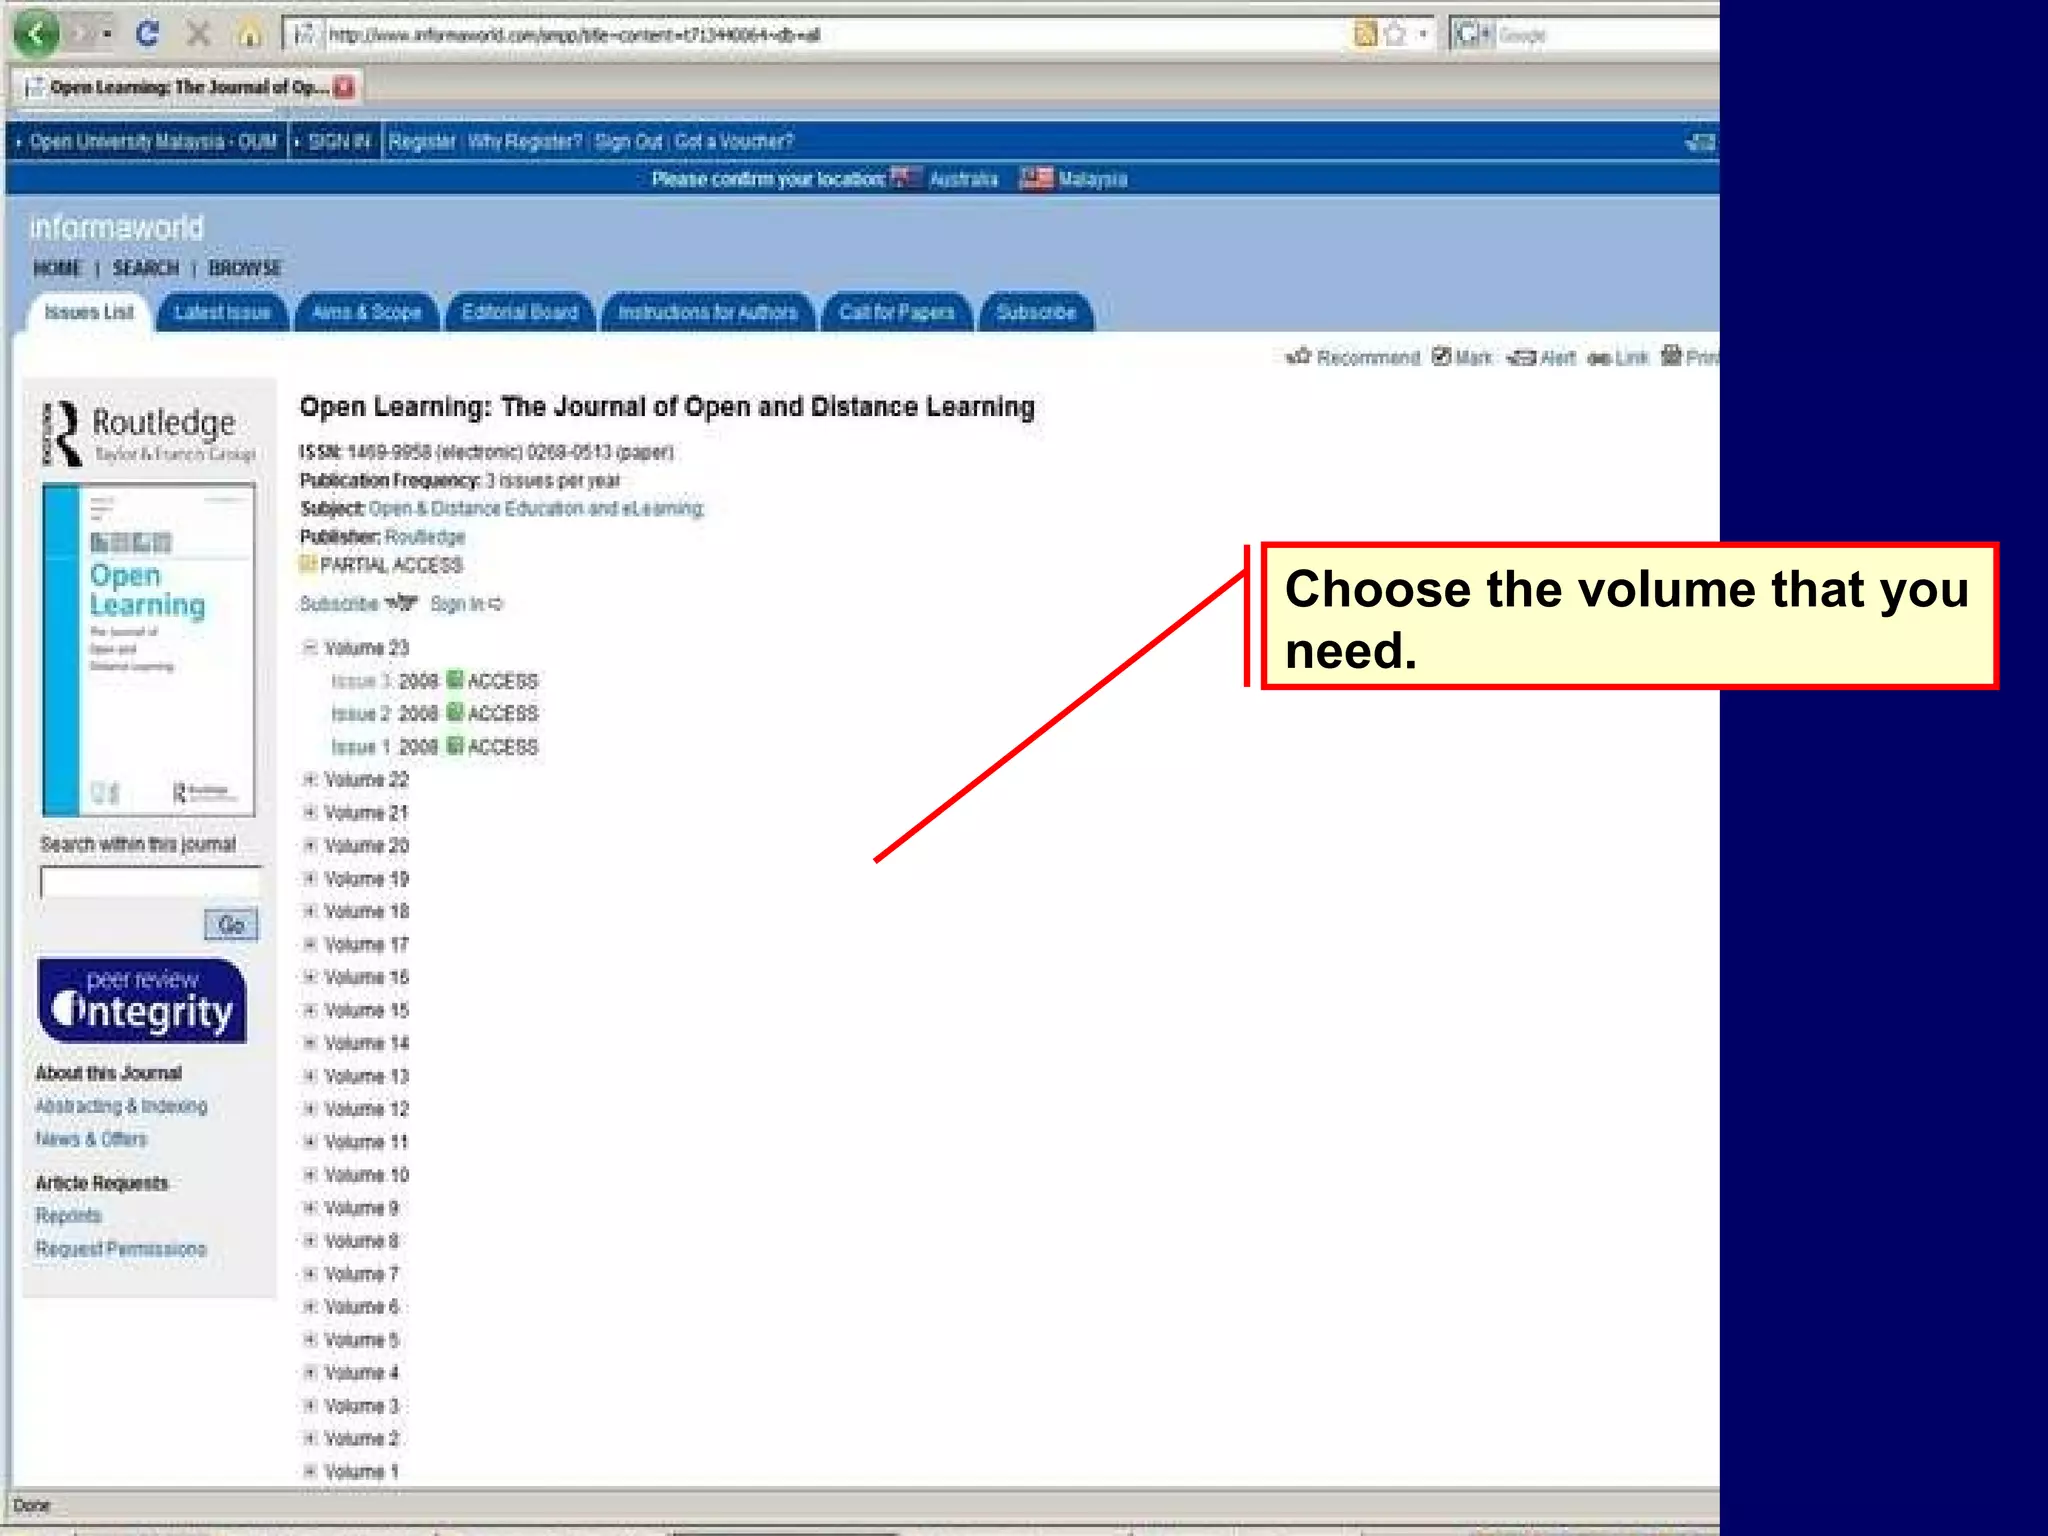The width and height of the screenshot is (2048, 1536).
Task: Click the Issue 2 link under Volume 23
Action: [x=361, y=713]
